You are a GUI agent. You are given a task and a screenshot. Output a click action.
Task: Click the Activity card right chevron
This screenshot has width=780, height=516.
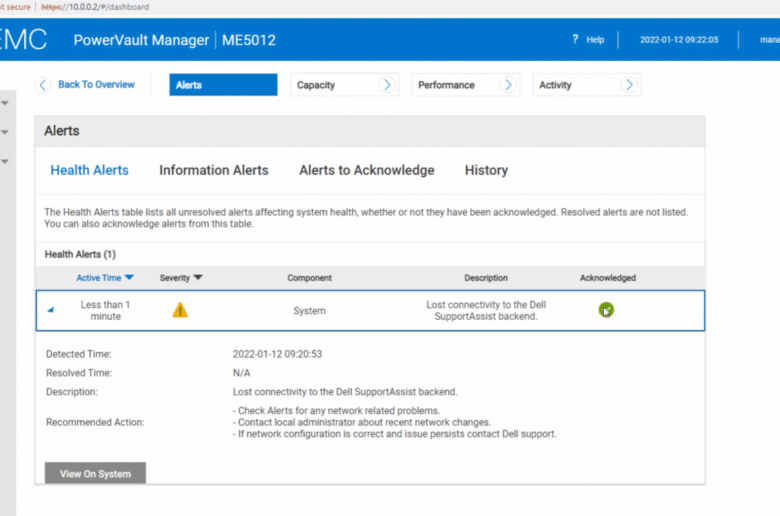pos(629,85)
